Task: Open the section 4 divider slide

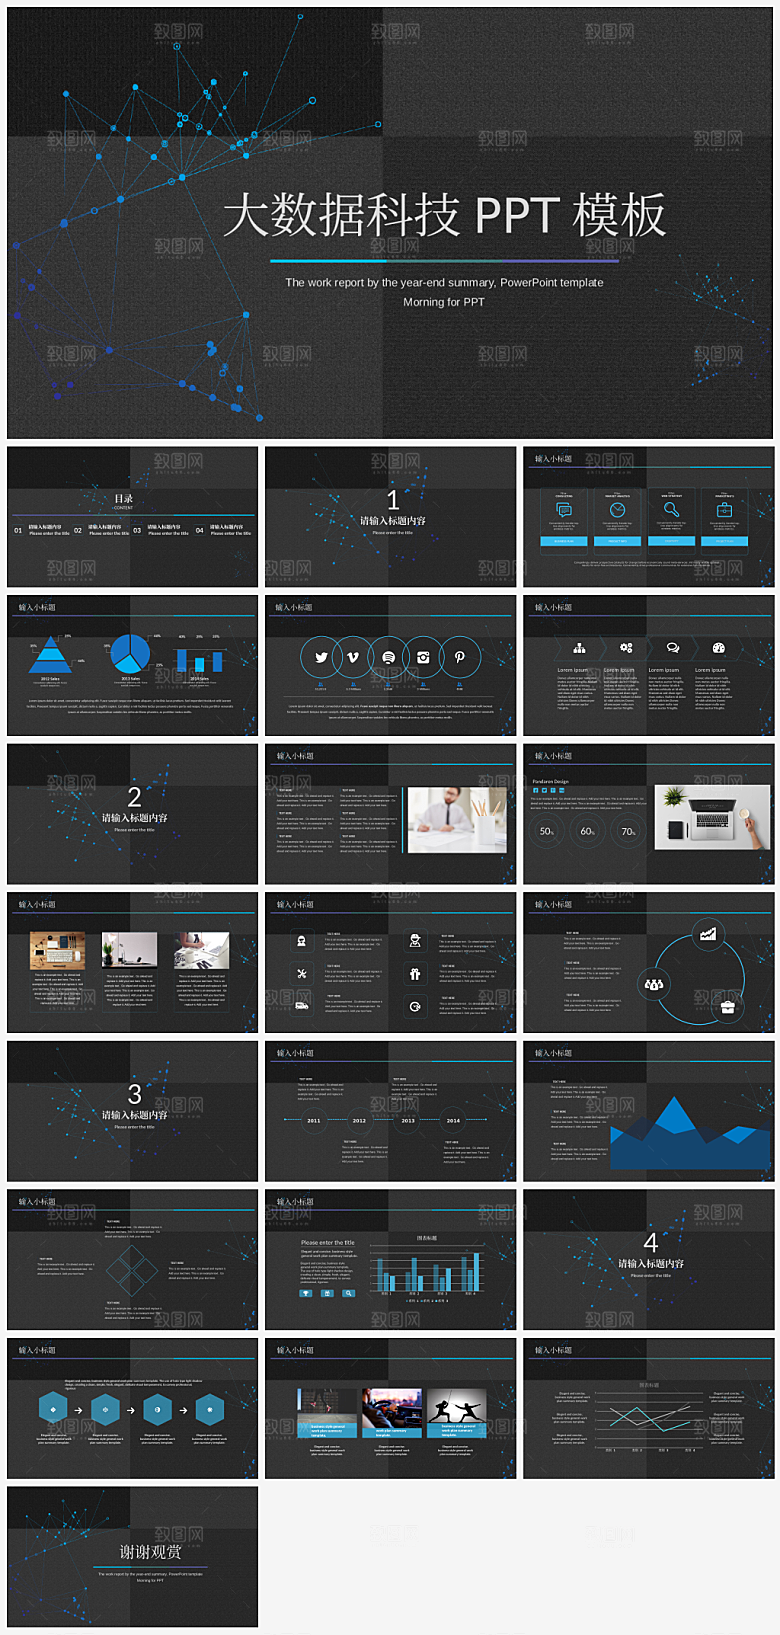Action: [648, 1259]
